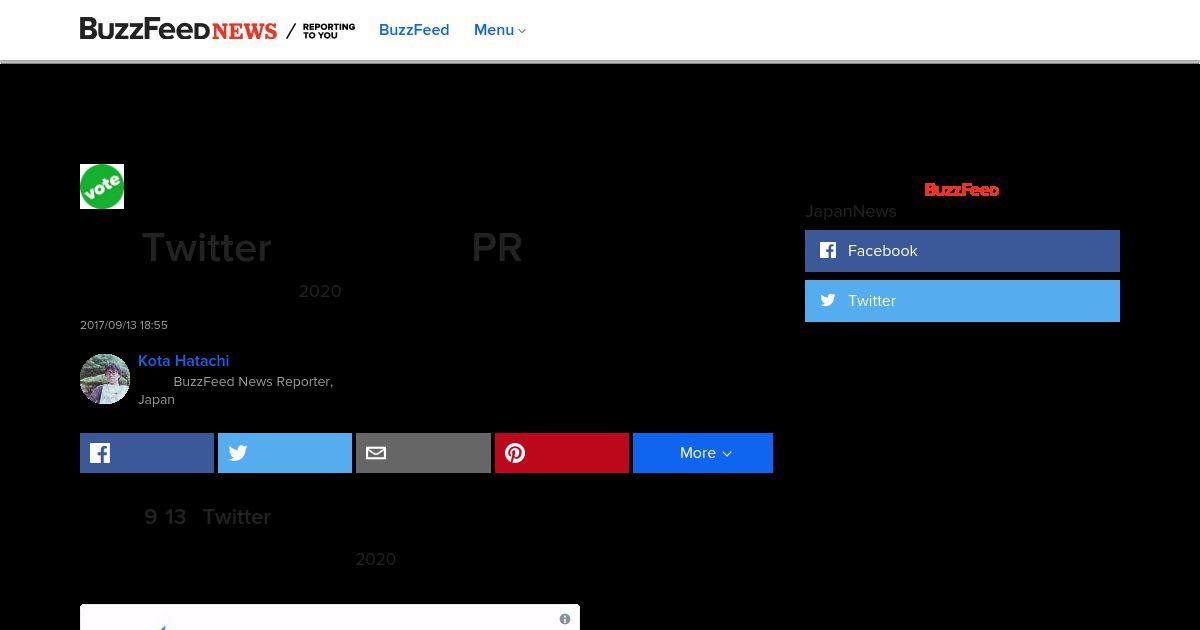The width and height of the screenshot is (1200, 630).
Task: Click the article headline containing Twitter
Action: pyautogui.click(x=332, y=247)
